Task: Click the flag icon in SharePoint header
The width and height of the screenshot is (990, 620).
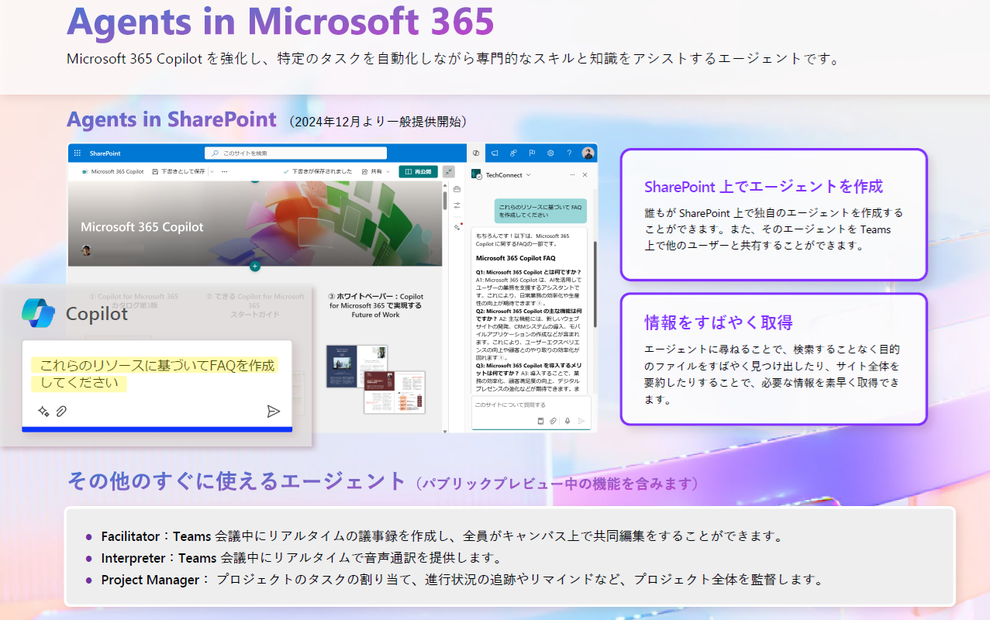Action: [532, 153]
